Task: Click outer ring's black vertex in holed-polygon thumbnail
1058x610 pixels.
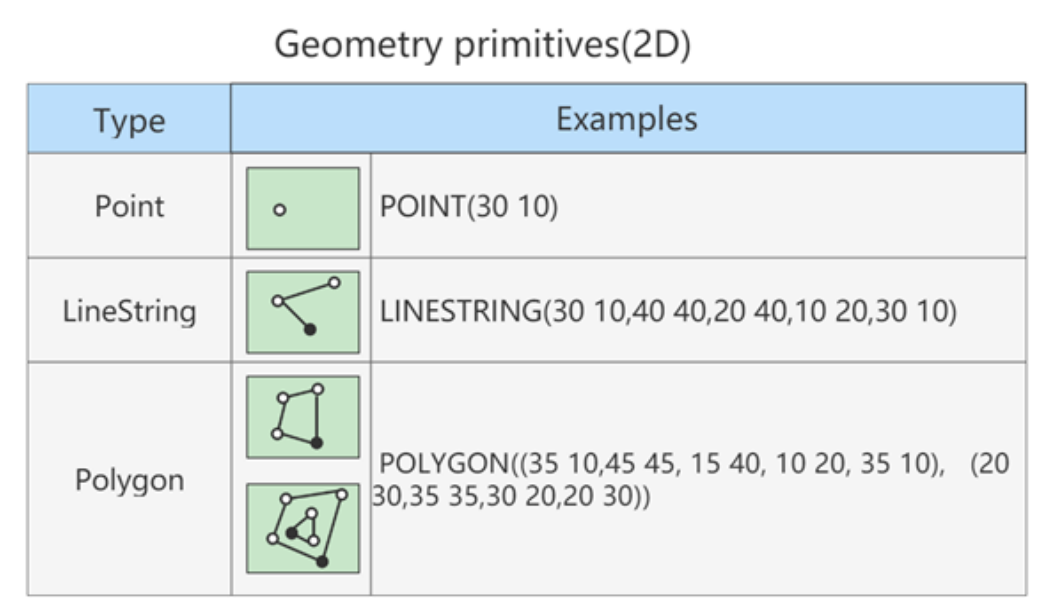Action: (322, 562)
